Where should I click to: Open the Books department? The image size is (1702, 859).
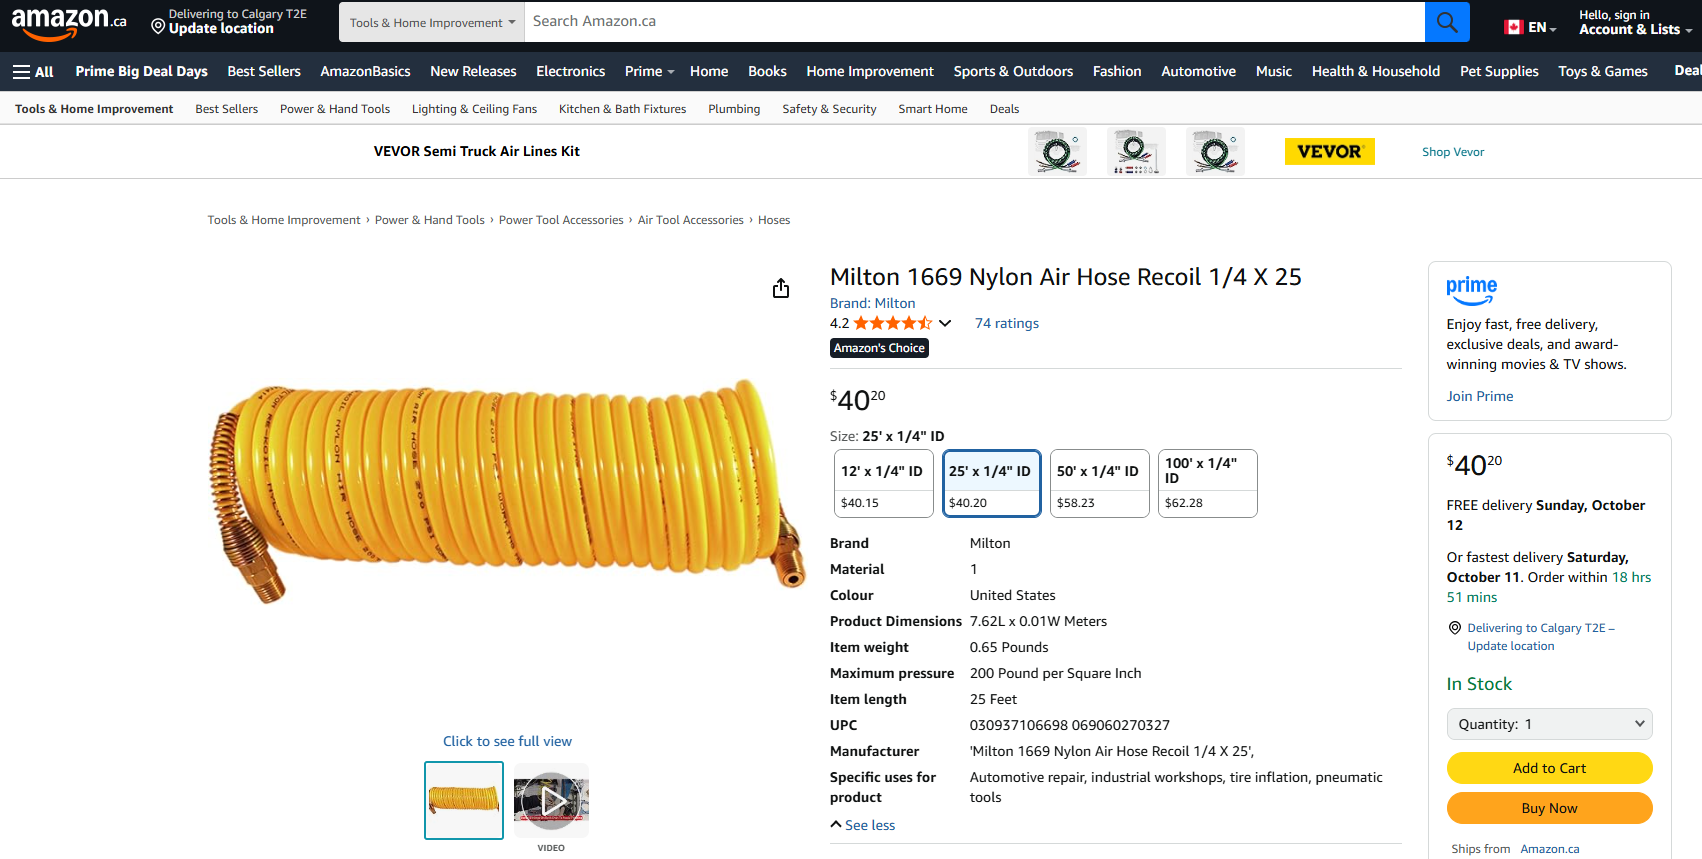tap(767, 71)
